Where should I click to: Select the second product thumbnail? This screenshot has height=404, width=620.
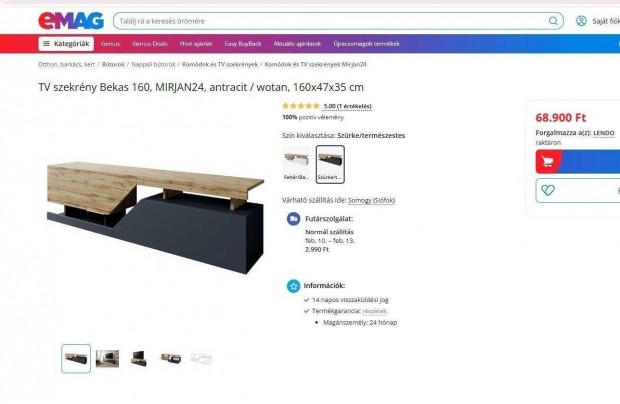pos(107,359)
